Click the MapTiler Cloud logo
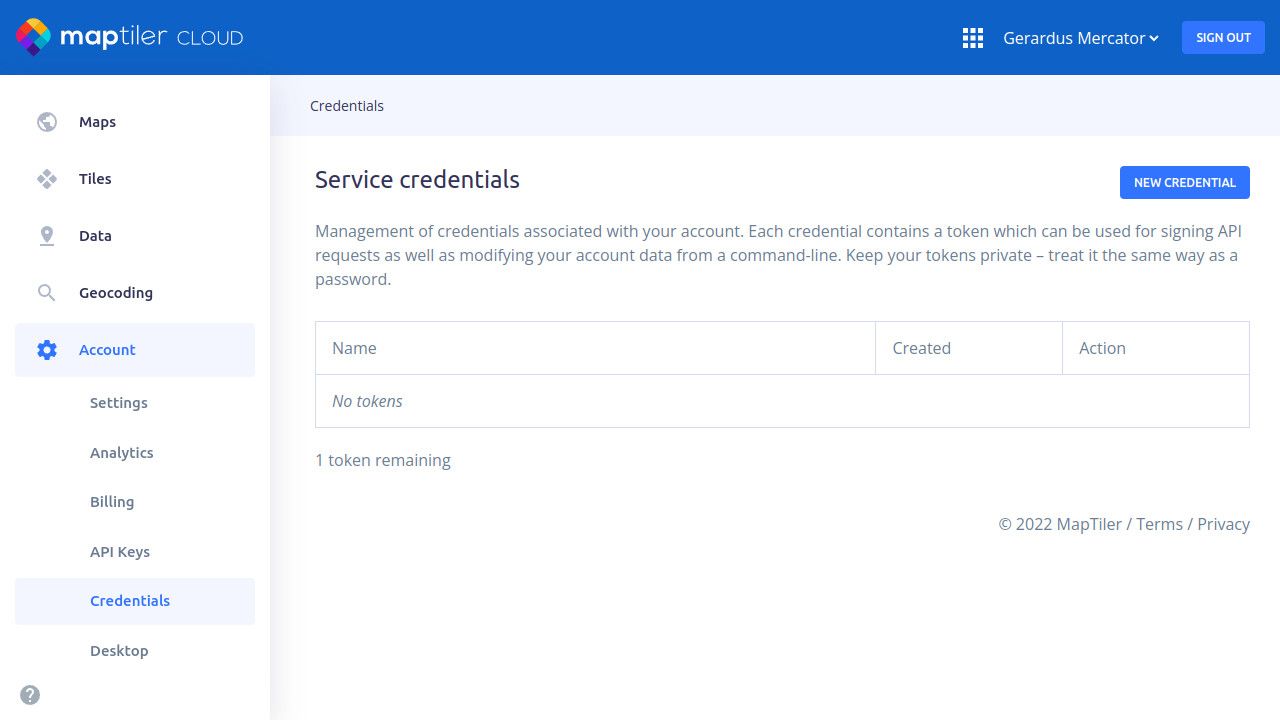This screenshot has width=1280, height=720. point(130,38)
